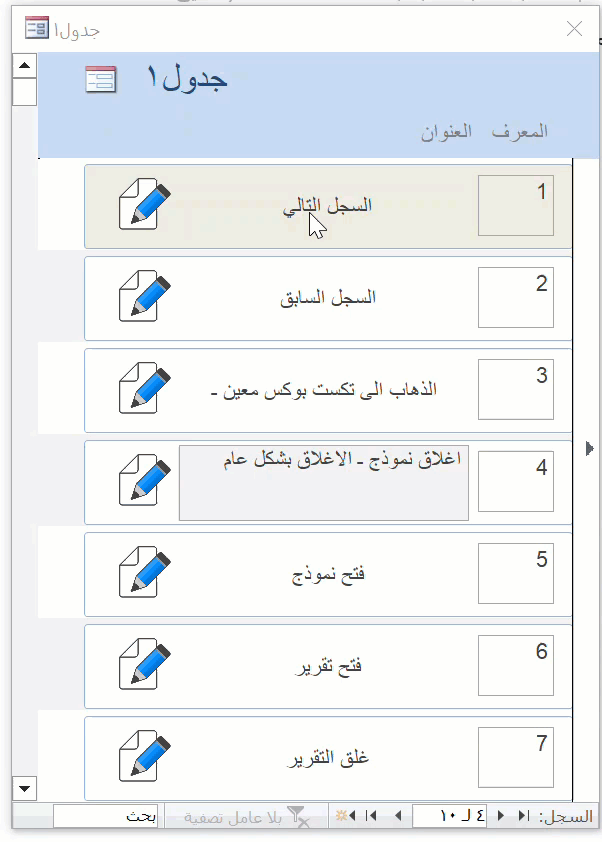Click the edit pencil icon for record 1

tap(144, 204)
